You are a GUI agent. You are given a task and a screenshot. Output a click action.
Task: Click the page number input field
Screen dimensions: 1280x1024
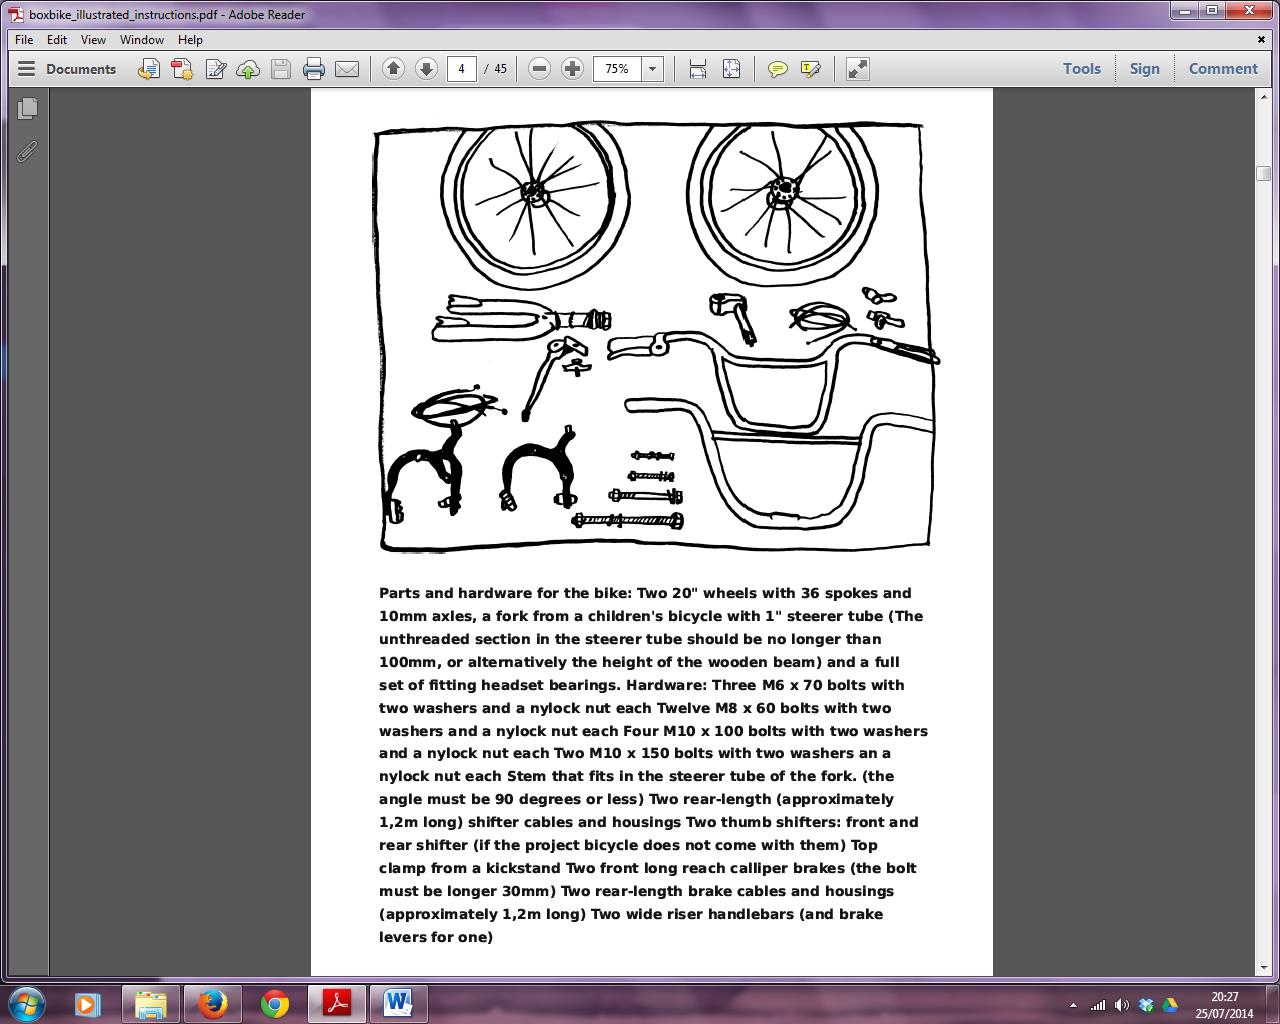click(x=461, y=69)
